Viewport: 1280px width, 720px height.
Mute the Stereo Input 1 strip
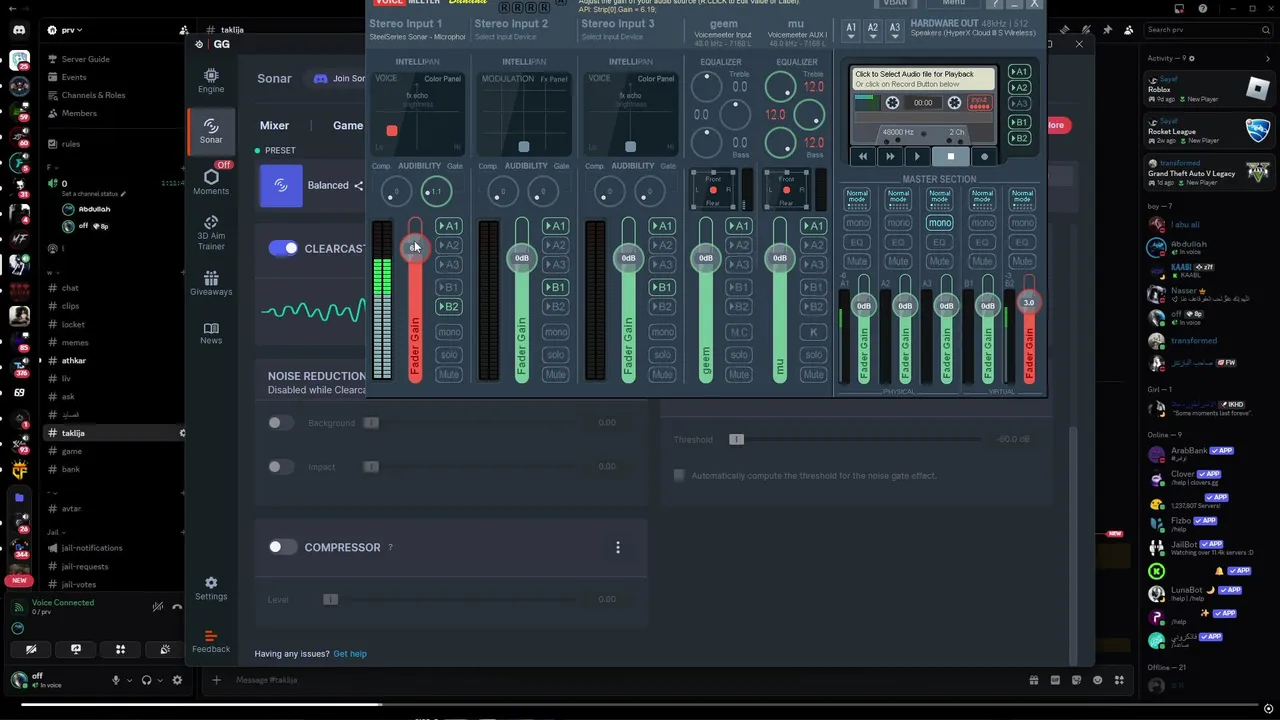tap(448, 375)
